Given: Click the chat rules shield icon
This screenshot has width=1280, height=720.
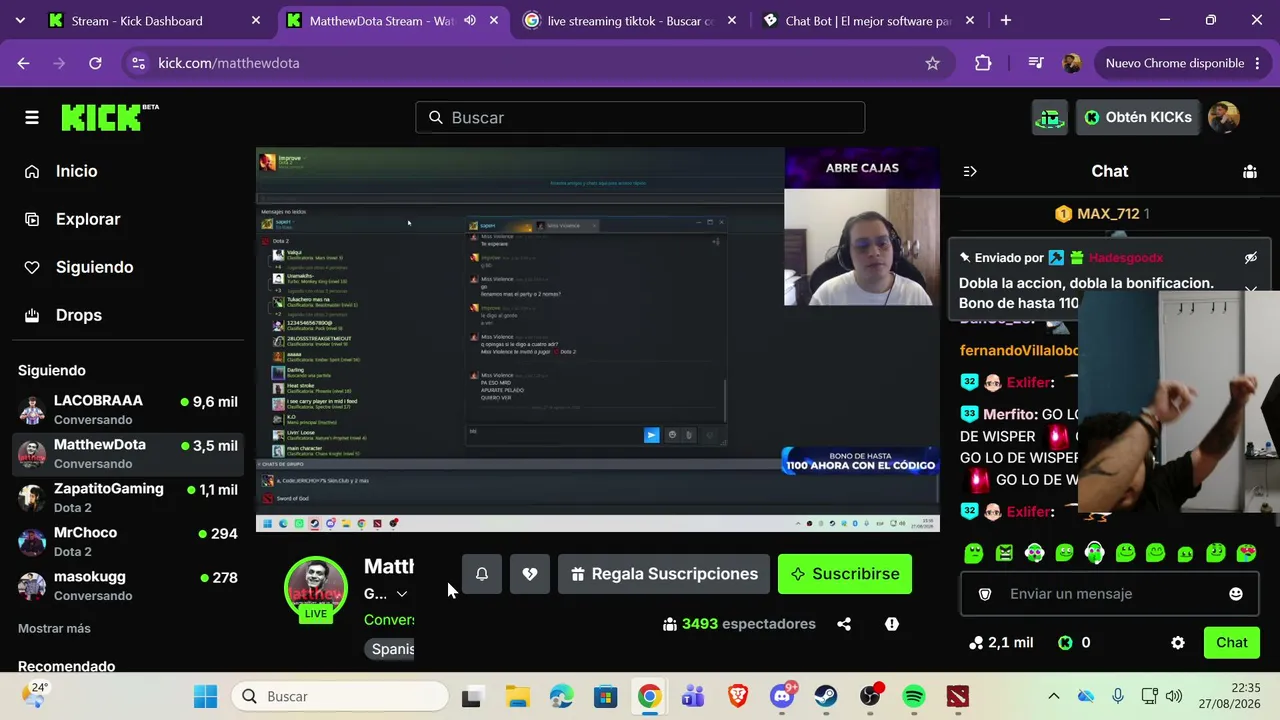Looking at the screenshot, I should [x=985, y=594].
